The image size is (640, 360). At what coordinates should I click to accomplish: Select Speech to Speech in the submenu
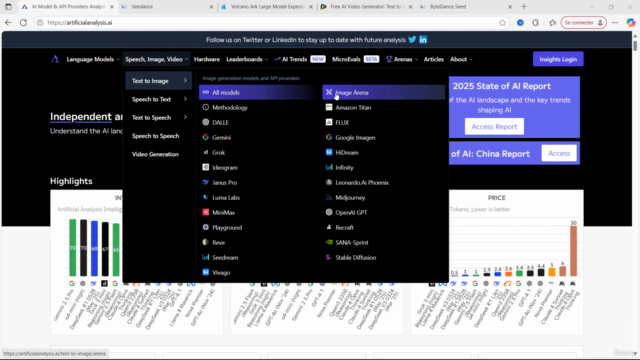[x=156, y=136]
